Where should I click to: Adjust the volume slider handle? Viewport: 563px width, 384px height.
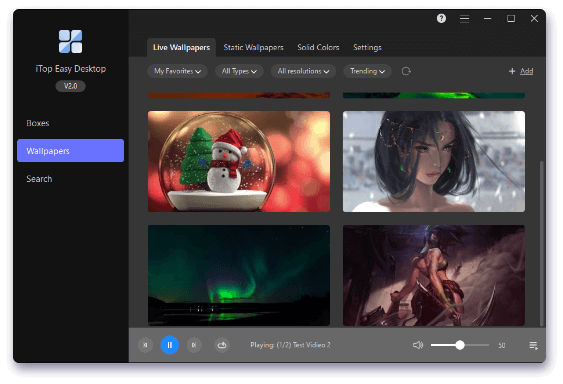tap(460, 345)
